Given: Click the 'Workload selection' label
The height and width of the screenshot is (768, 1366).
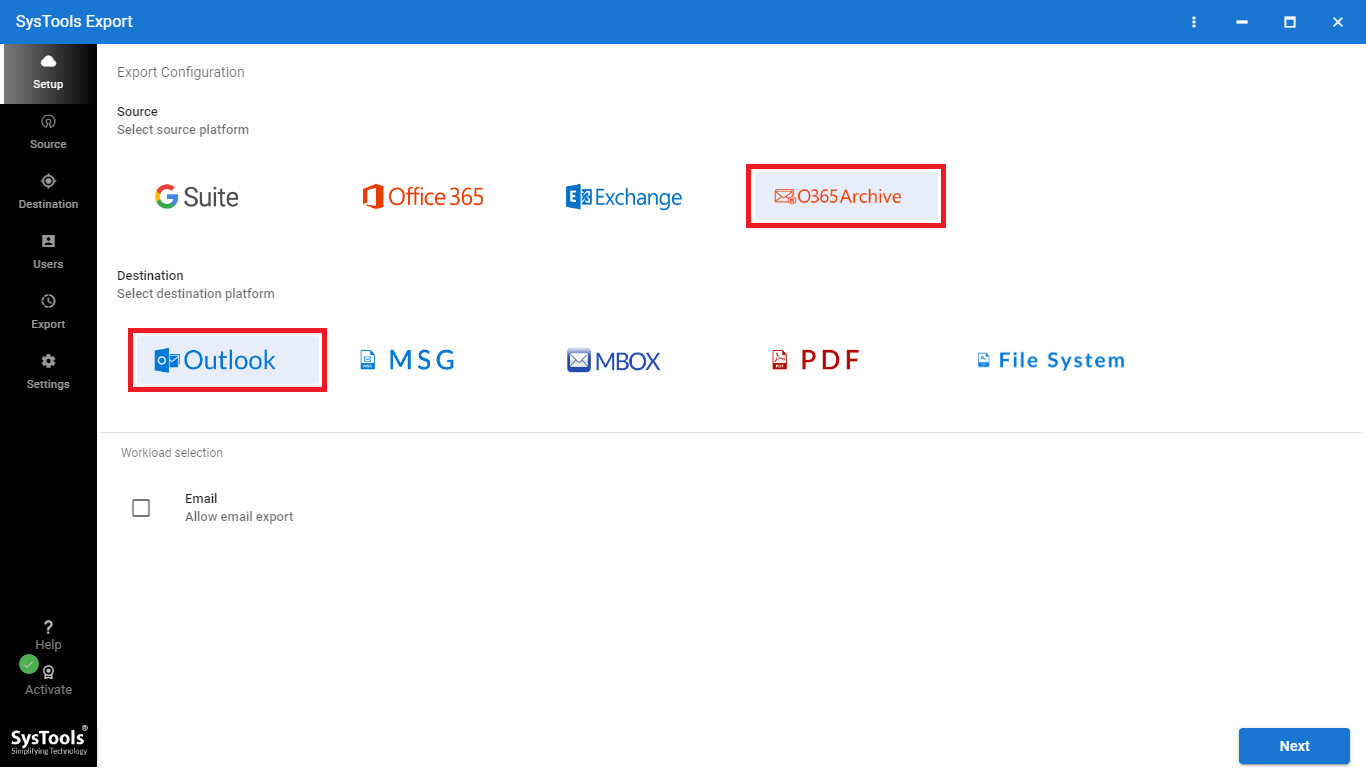Looking at the screenshot, I should tap(172, 453).
